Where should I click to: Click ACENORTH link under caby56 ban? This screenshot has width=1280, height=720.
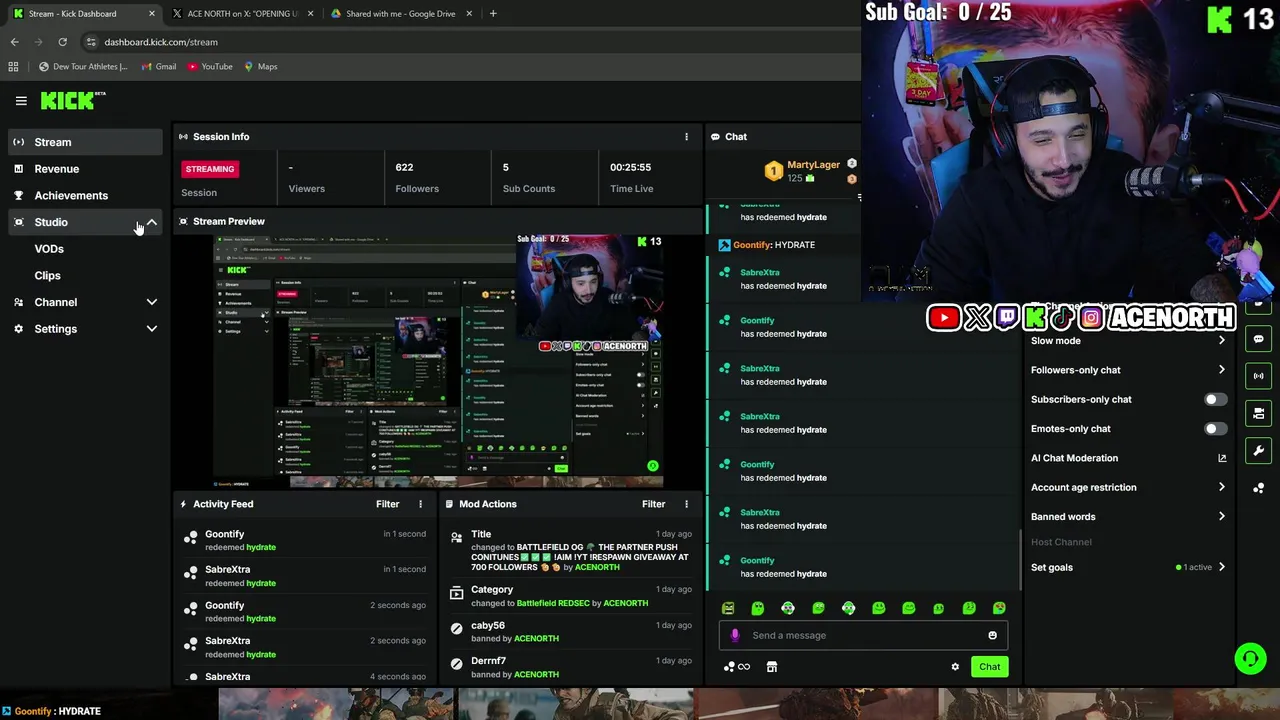click(536, 638)
